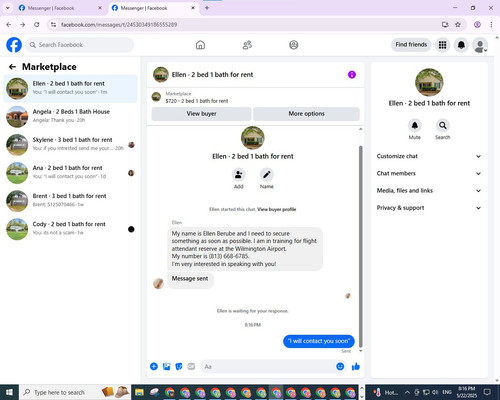Open the taskbar clock showing 8:16 PM
This screenshot has height=400, width=500.
pyautogui.click(x=467, y=392)
